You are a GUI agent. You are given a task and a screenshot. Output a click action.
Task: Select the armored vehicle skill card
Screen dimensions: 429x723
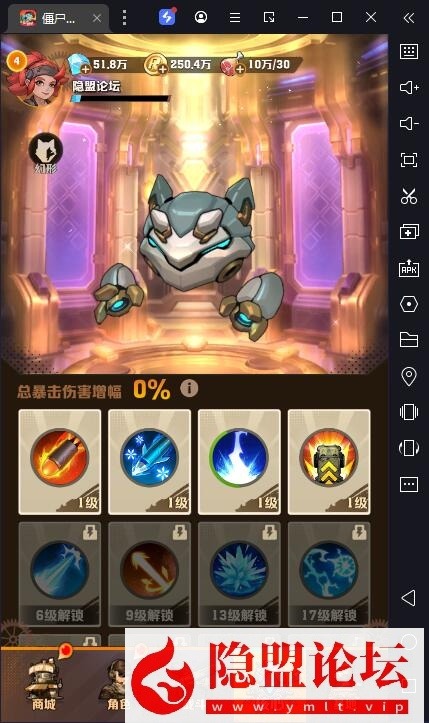pos(329,462)
